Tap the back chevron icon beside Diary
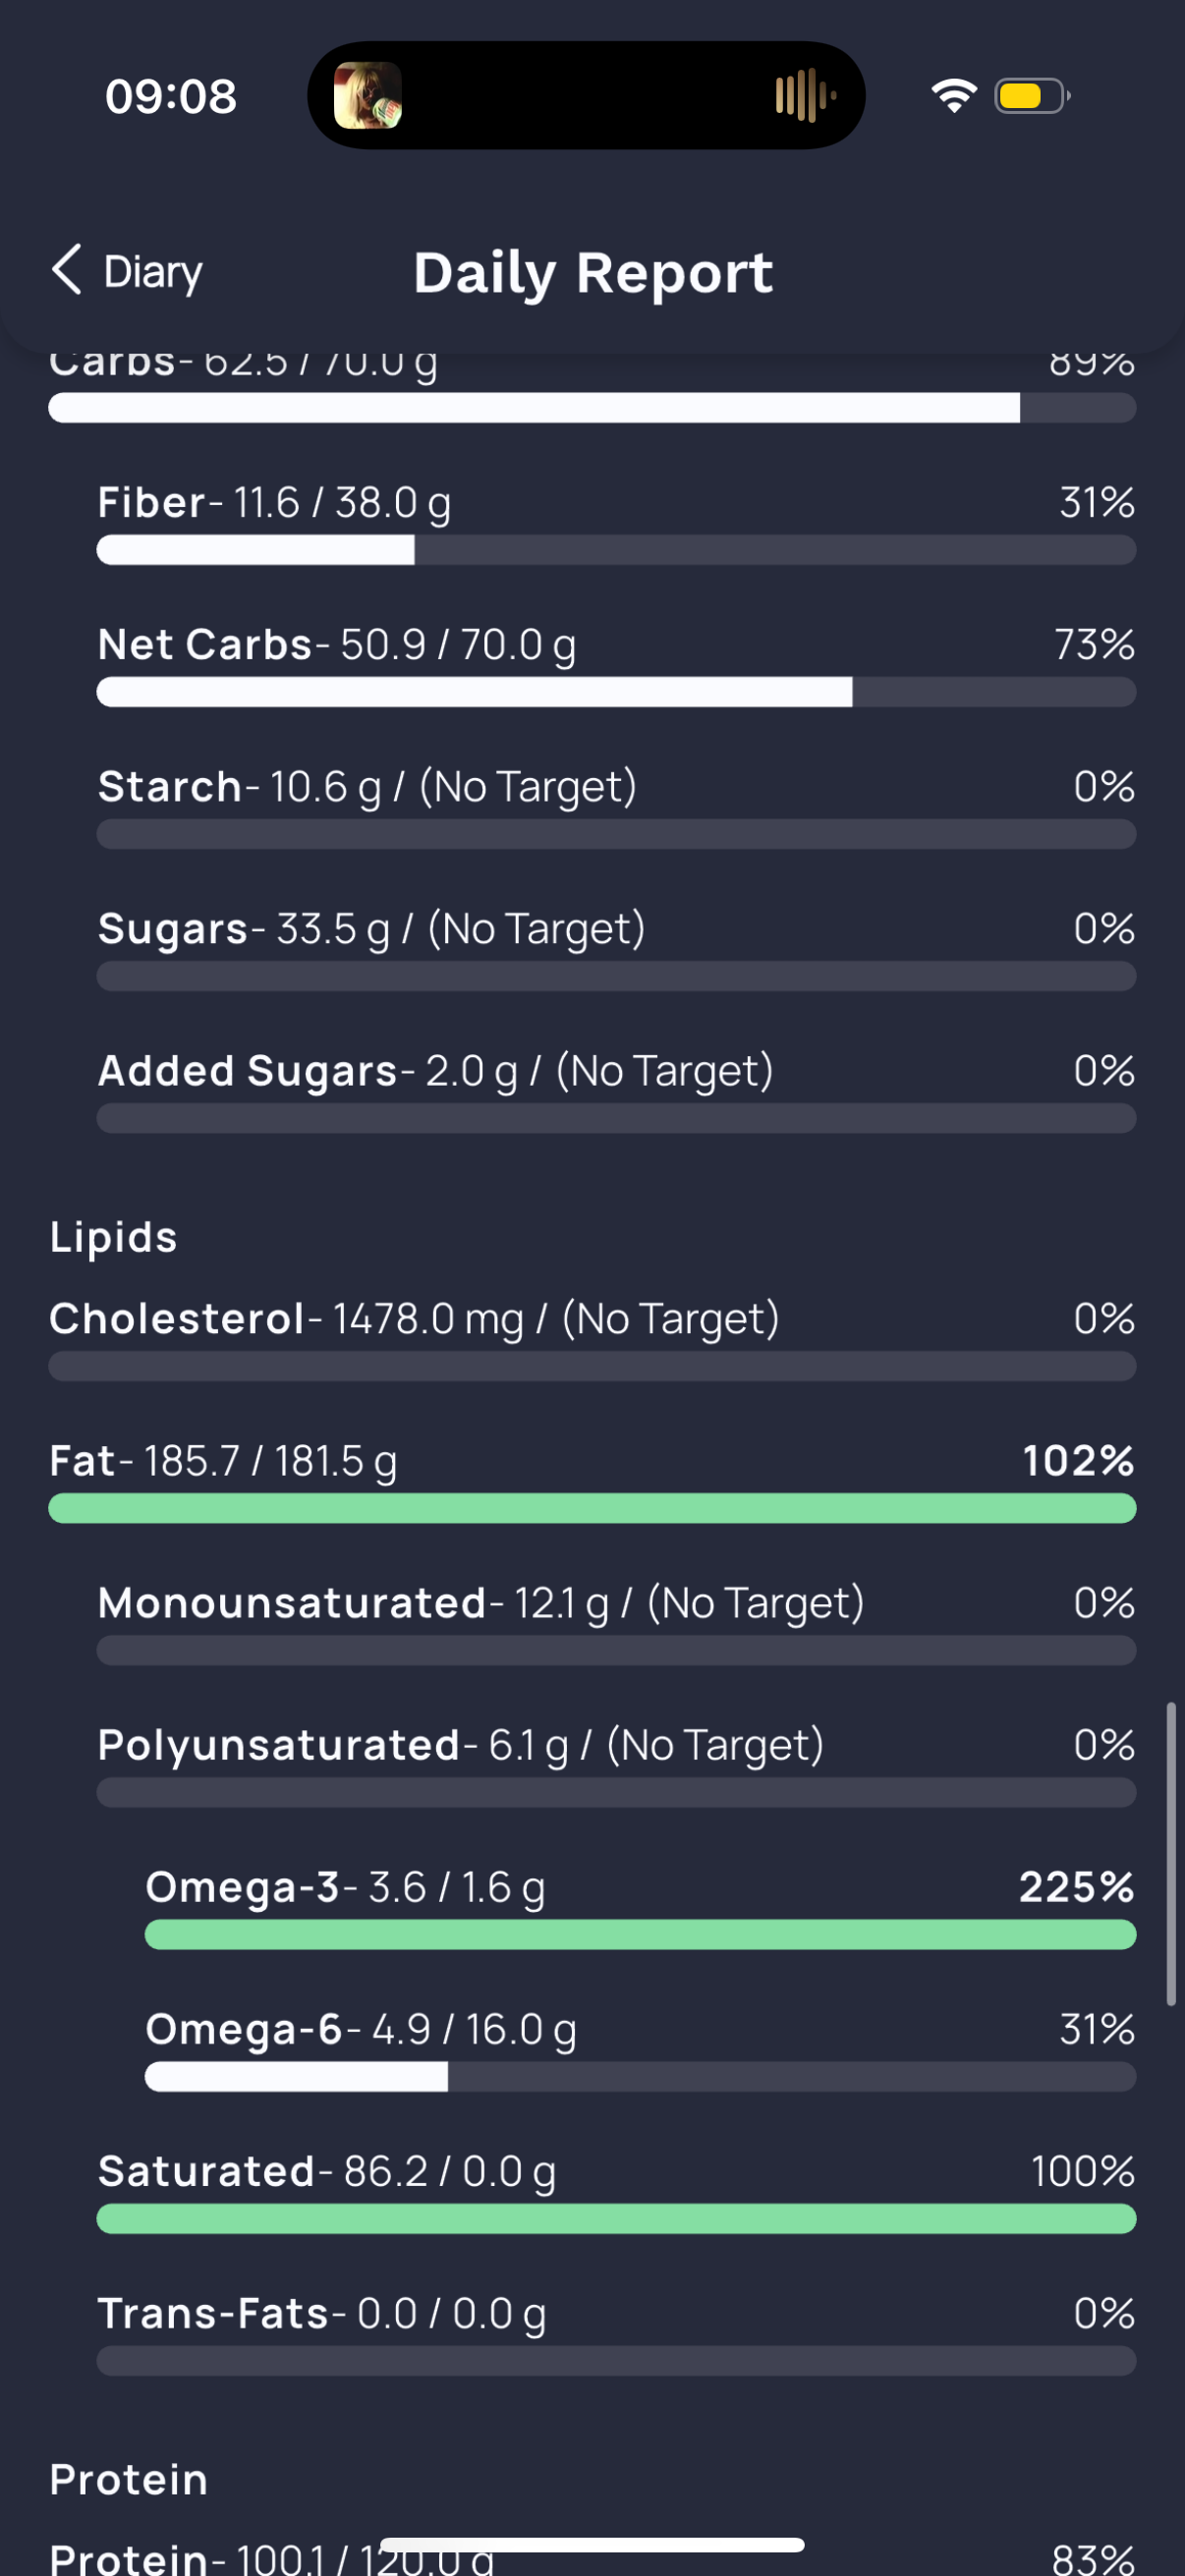Viewport: 1185px width, 2576px height. point(67,270)
